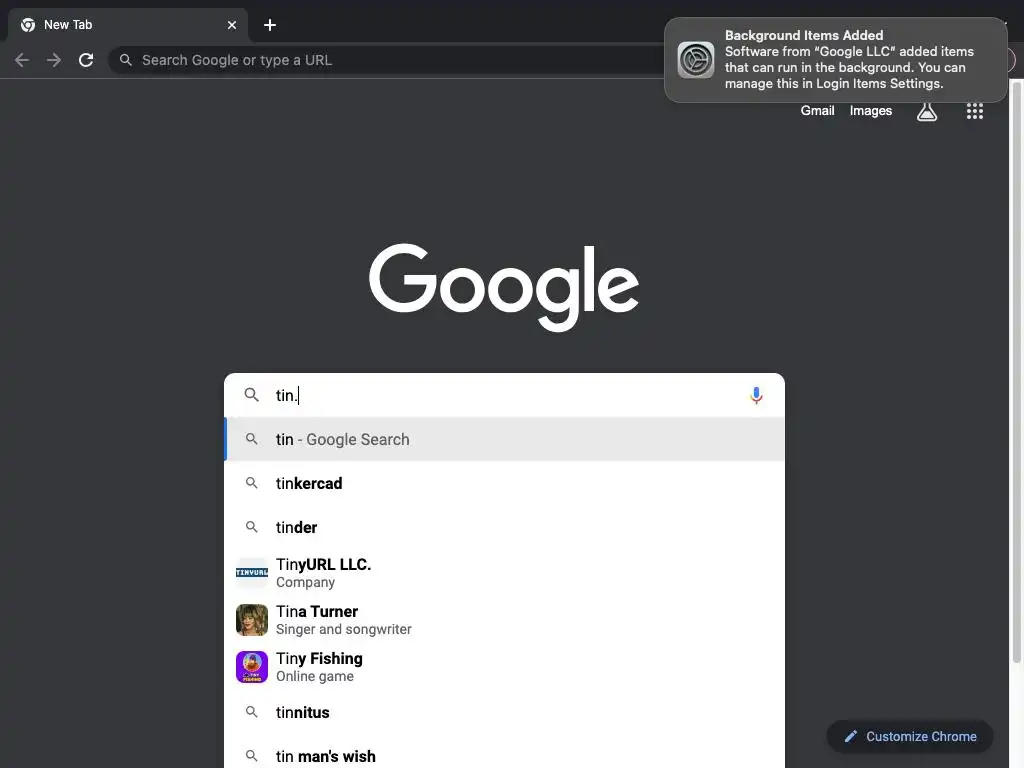Click the page vertical scrollbar

click(x=1017, y=372)
